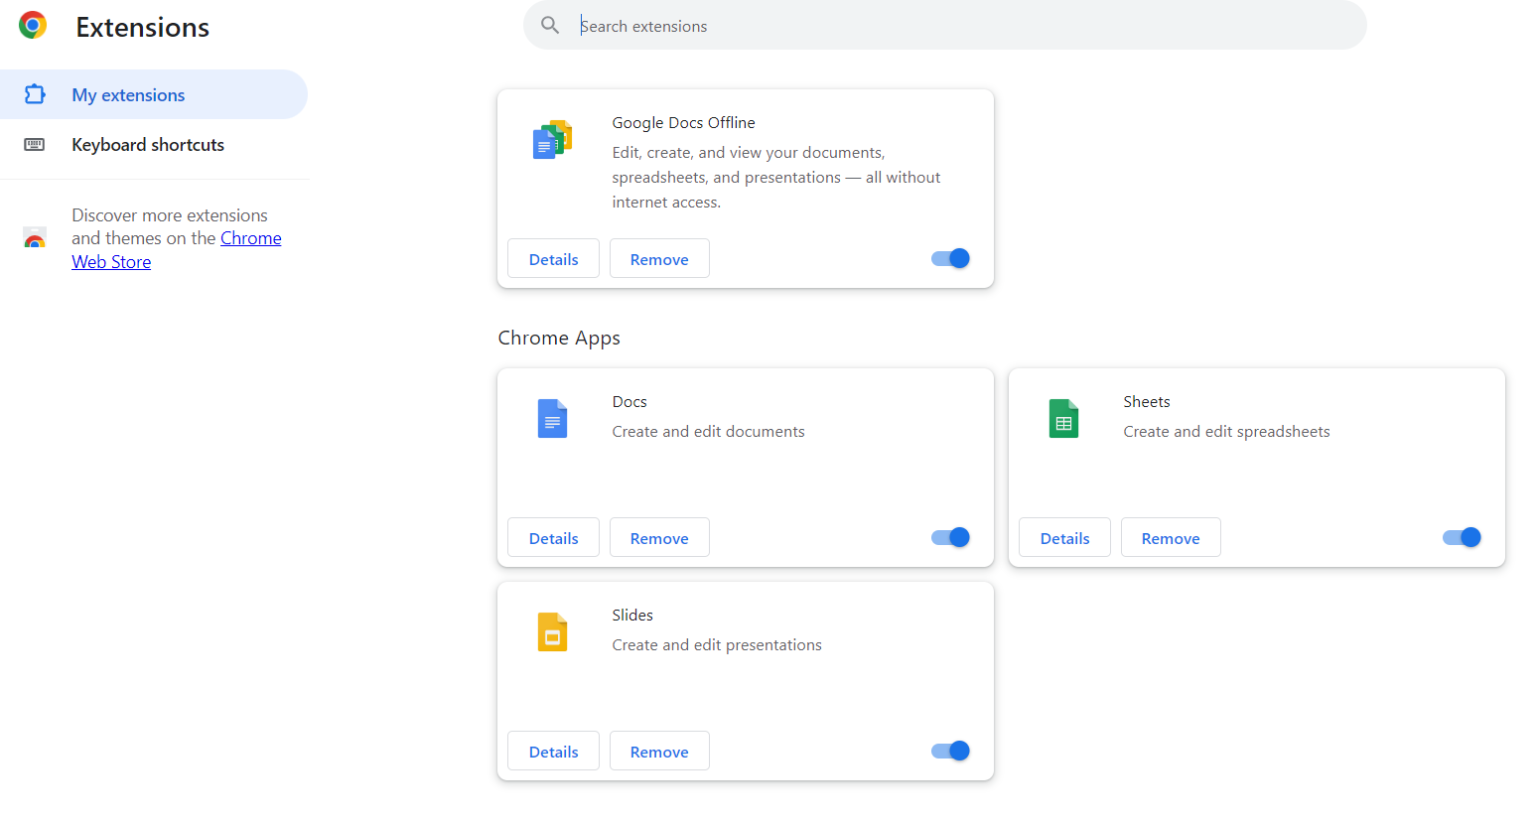Disable the Google Docs Offline extension toggle
Viewport: 1536px width, 828px height.
[x=950, y=259]
